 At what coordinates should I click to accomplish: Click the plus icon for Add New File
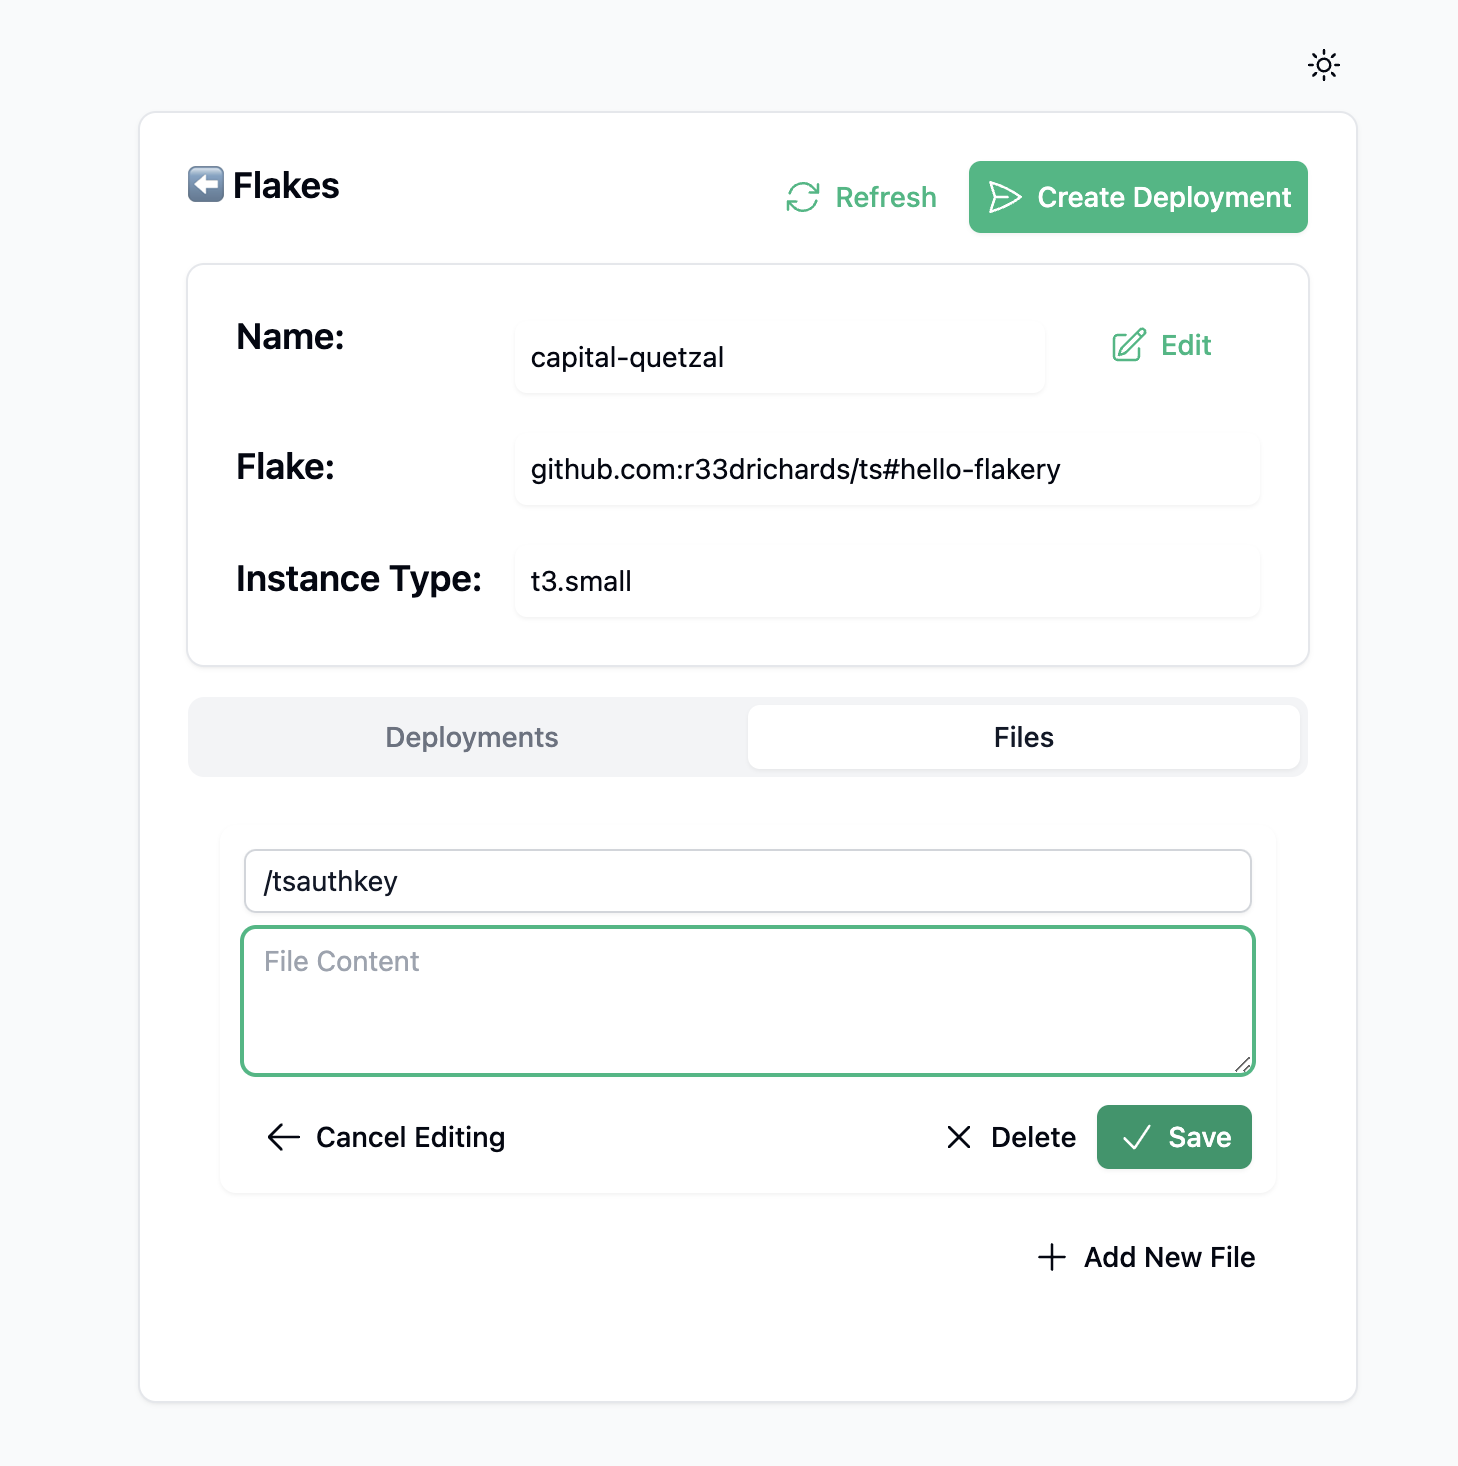tap(1052, 1257)
